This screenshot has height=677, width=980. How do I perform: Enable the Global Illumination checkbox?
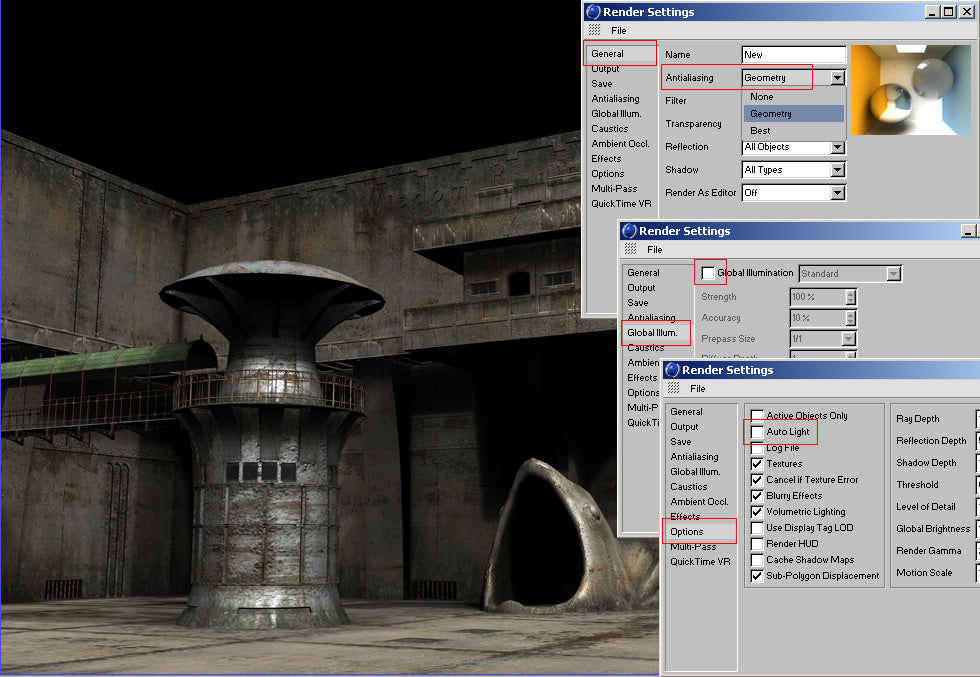click(x=708, y=273)
